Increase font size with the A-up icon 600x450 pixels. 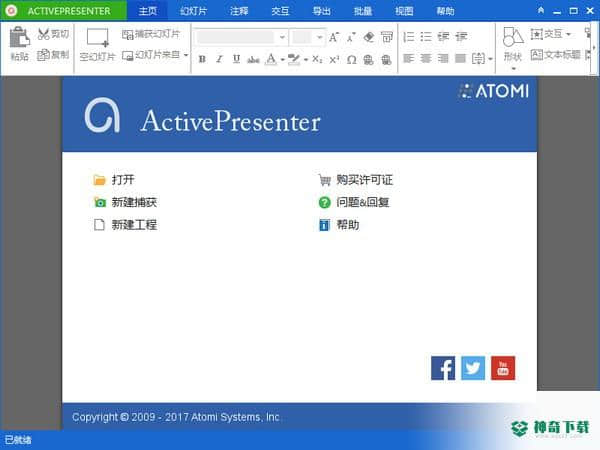point(334,37)
